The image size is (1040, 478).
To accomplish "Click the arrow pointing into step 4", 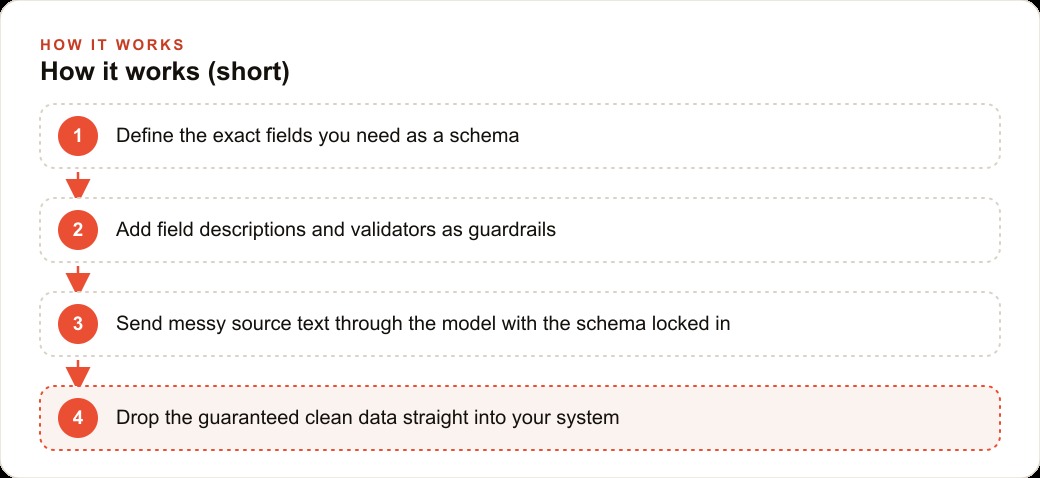I will 78,373.
